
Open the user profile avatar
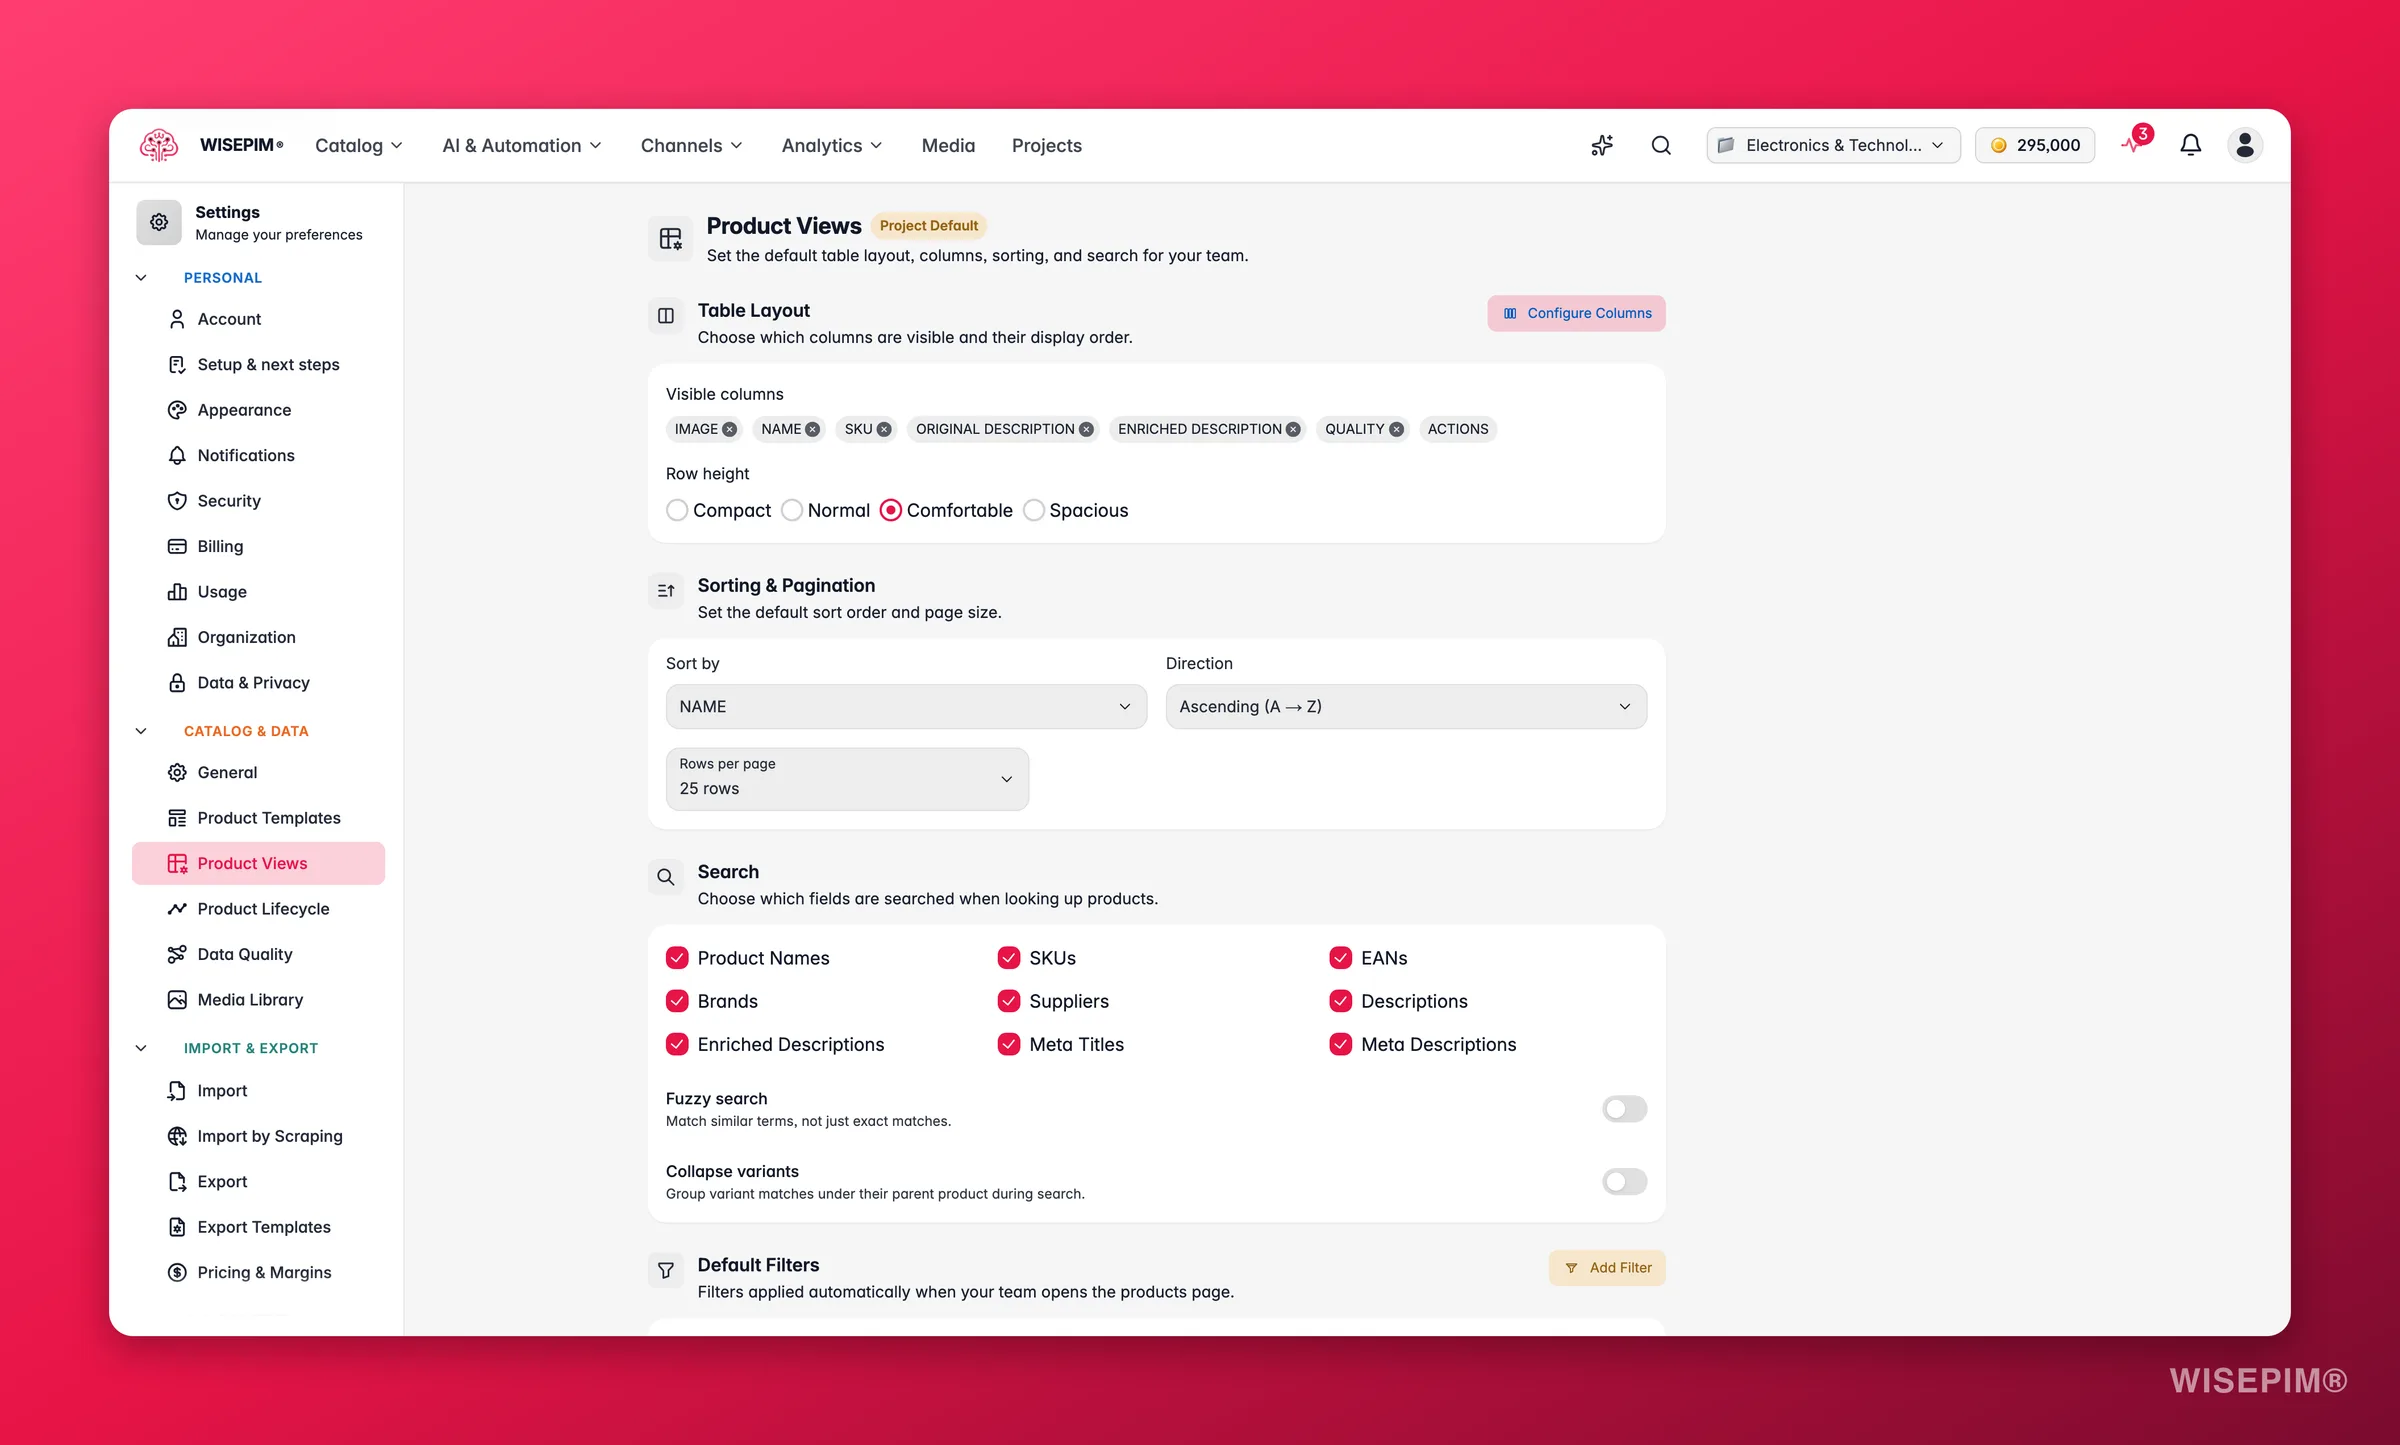2245,145
